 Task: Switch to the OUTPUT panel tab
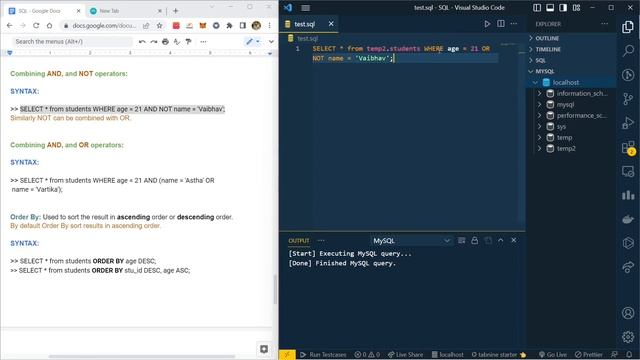(x=299, y=241)
